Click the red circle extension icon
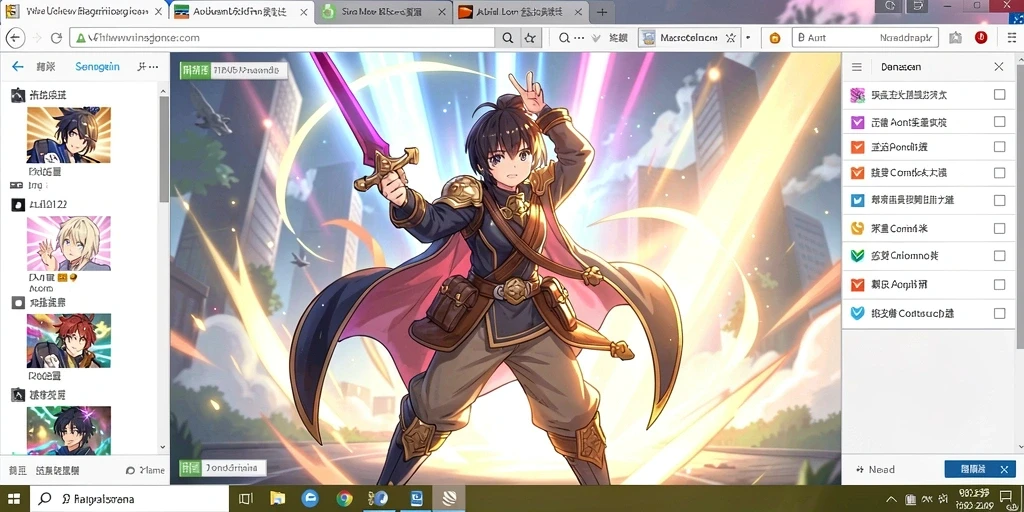The width and height of the screenshot is (1024, 512). [981, 38]
